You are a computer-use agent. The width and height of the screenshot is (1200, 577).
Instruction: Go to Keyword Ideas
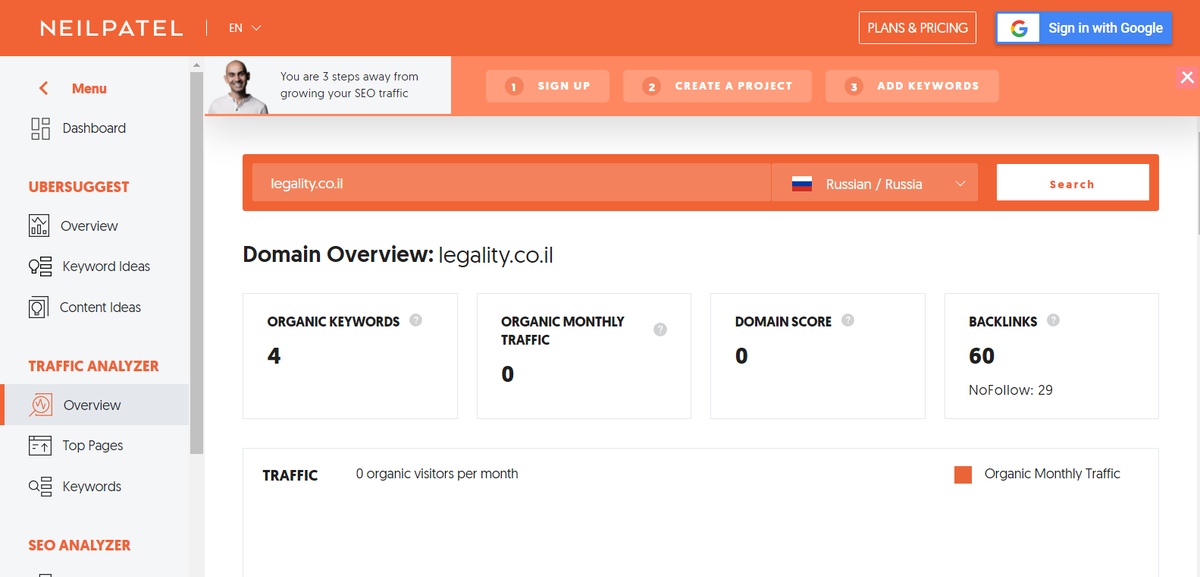[106, 266]
